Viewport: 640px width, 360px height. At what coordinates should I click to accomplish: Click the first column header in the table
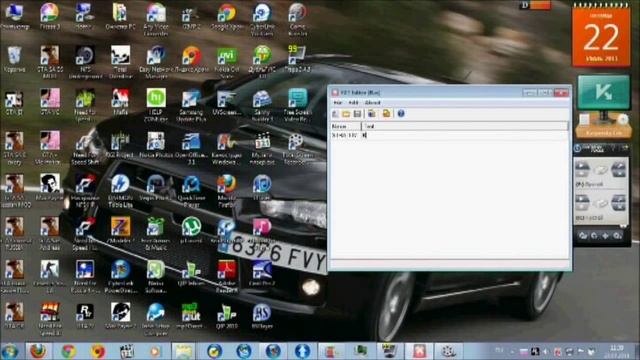pyautogui.click(x=345, y=126)
